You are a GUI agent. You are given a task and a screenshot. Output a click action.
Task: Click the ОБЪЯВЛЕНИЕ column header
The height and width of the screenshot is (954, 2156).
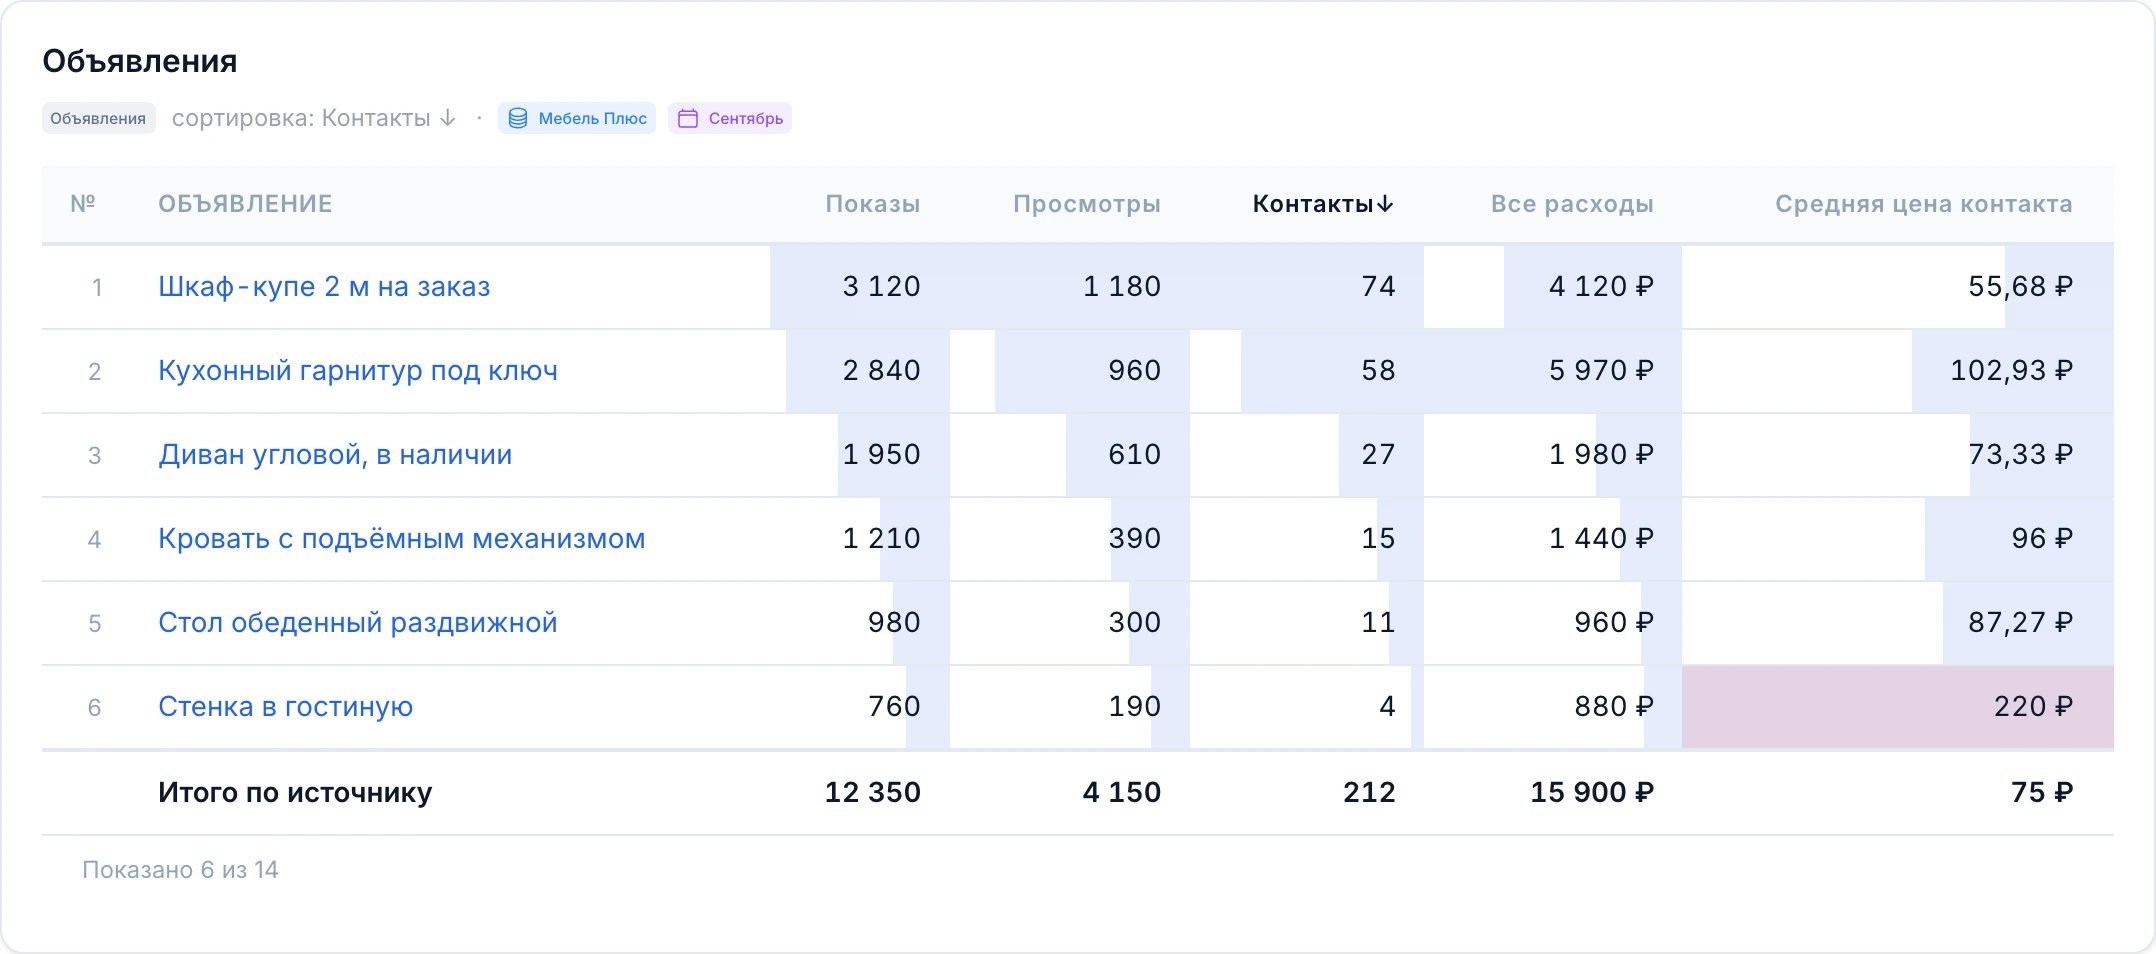[245, 204]
